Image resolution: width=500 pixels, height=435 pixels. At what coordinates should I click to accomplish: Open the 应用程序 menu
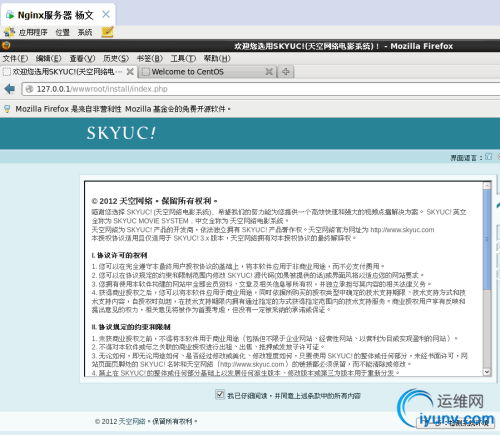[33, 32]
